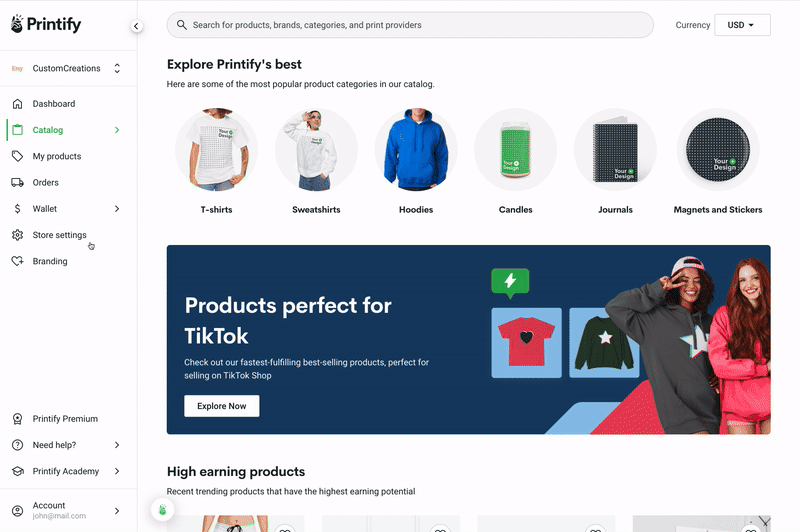Open the USD currency dropdown

point(742,25)
